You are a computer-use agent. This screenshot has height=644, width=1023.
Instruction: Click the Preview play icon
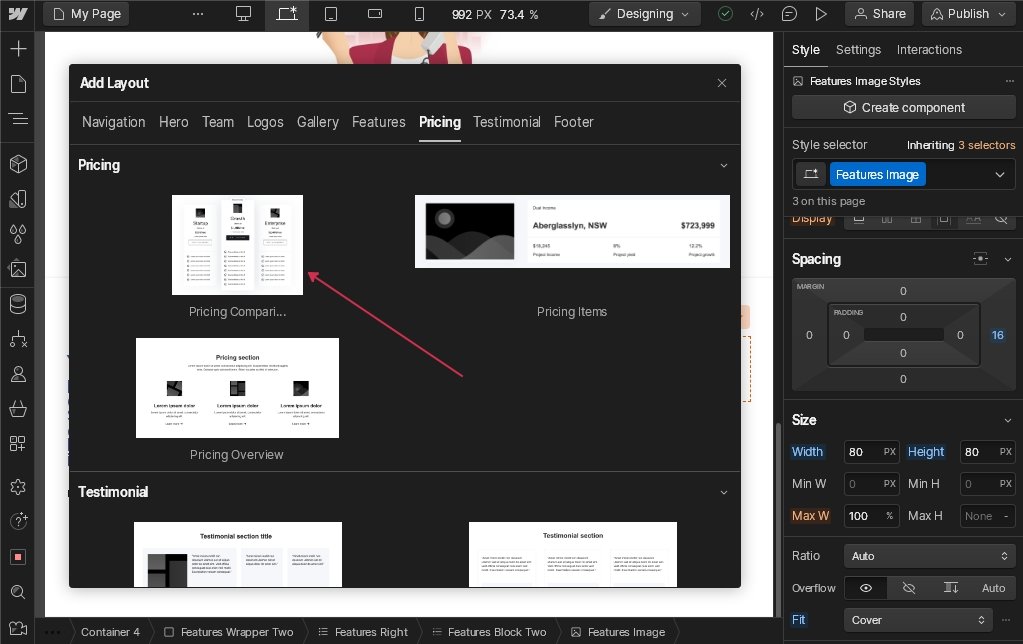[821, 14]
